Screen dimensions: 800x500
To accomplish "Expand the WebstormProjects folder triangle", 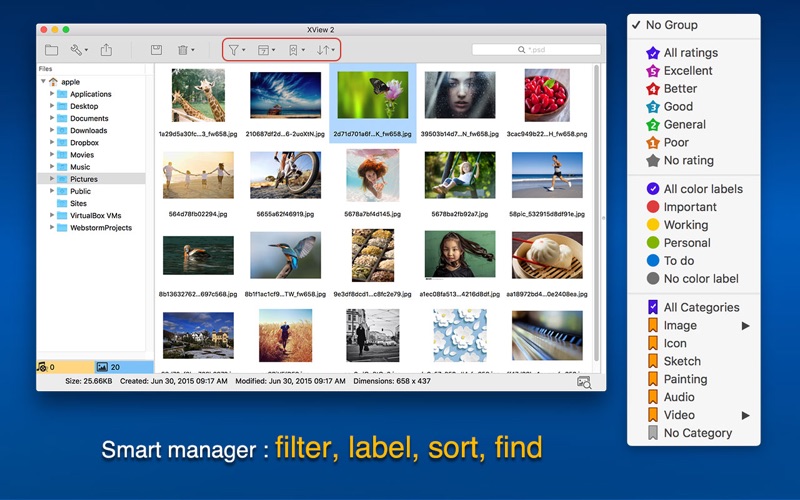I will pyautogui.click(x=52, y=228).
